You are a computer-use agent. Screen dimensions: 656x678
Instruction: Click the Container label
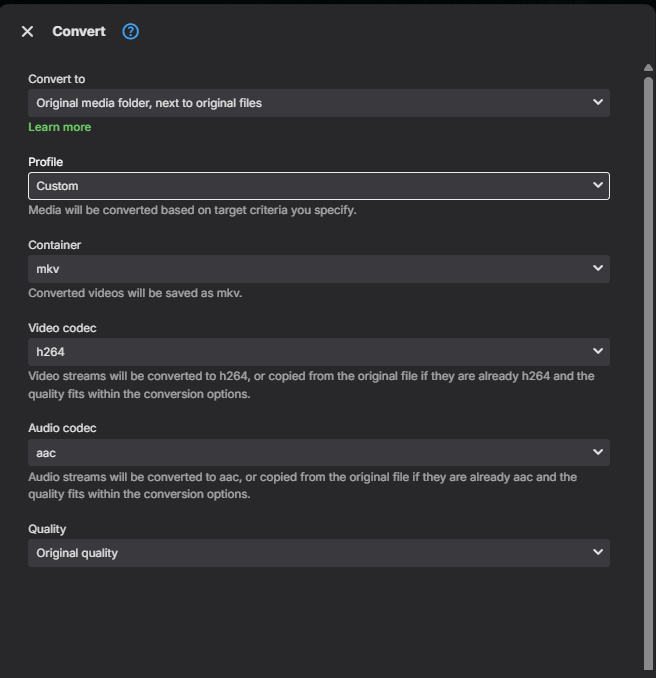click(x=54, y=245)
